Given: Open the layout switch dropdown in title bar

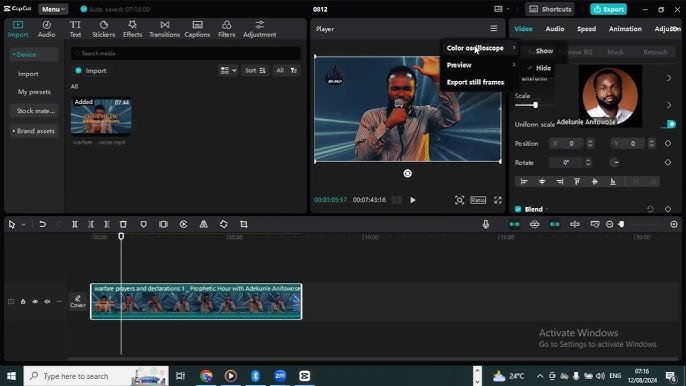Looking at the screenshot, I should [501, 9].
